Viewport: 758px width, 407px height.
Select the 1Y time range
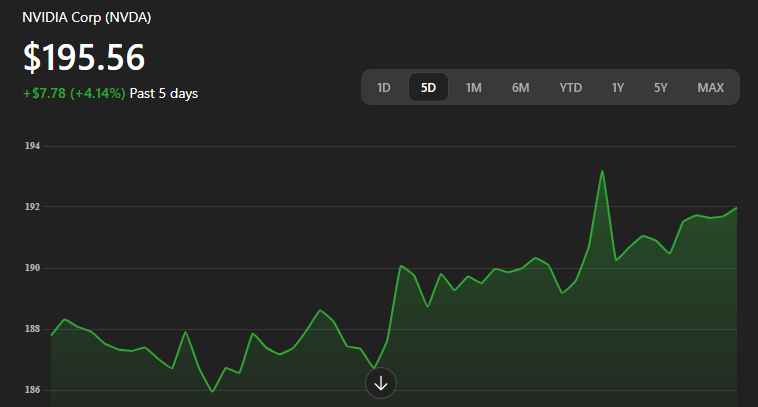pyautogui.click(x=617, y=87)
